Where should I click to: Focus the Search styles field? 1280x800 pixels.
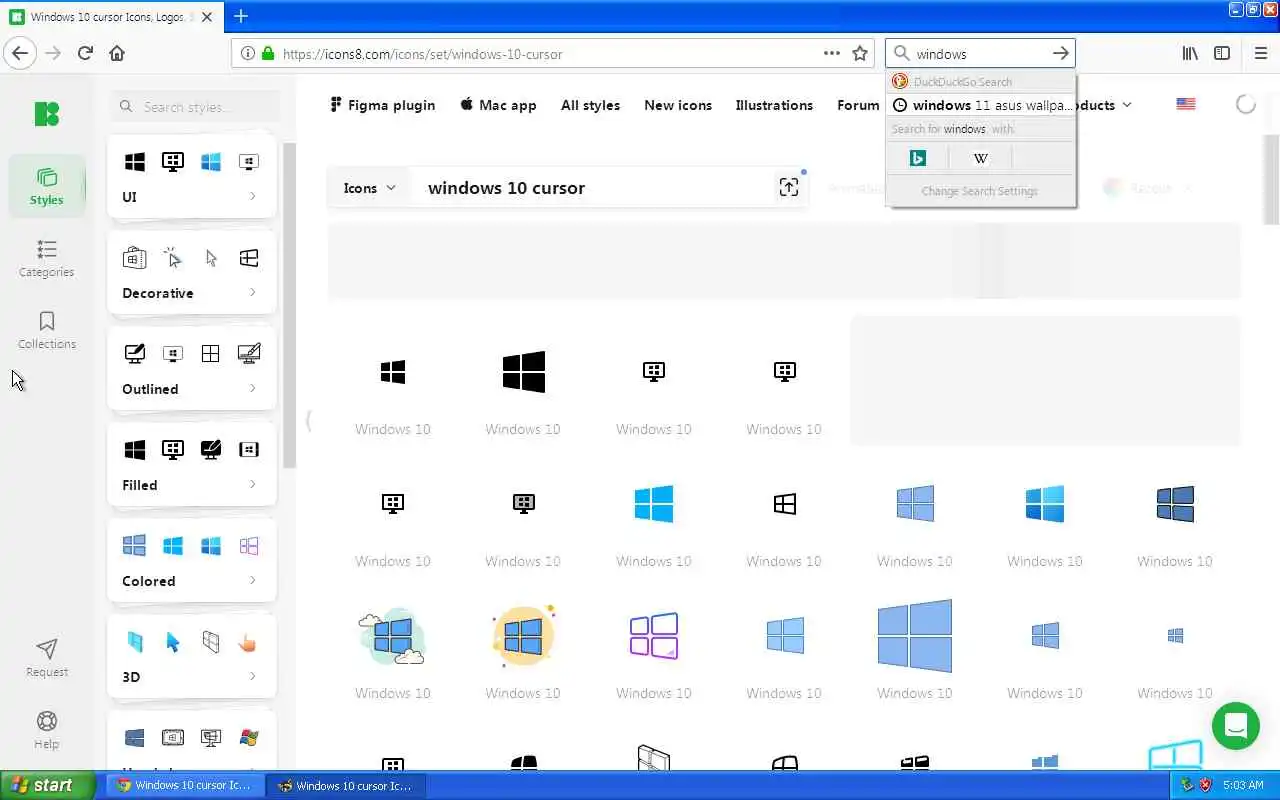point(194,106)
